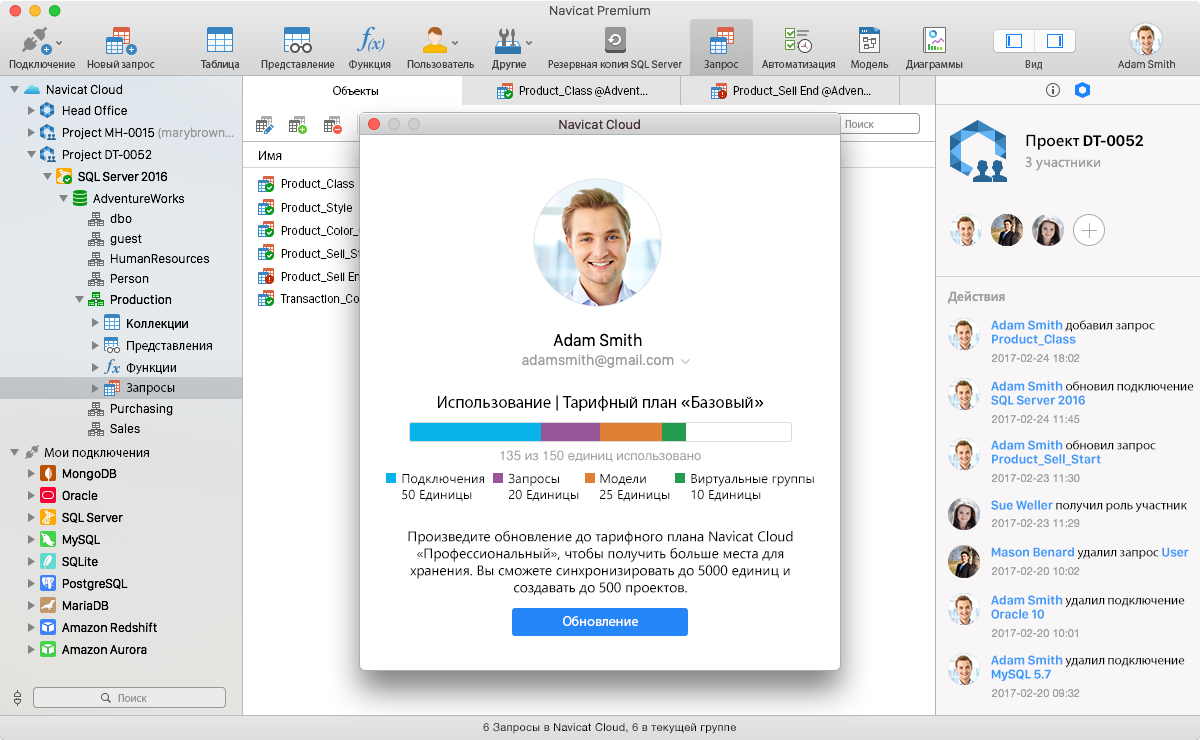This screenshot has width=1200, height=740.
Task: Click Mason Benard name link
Action: [1032, 552]
